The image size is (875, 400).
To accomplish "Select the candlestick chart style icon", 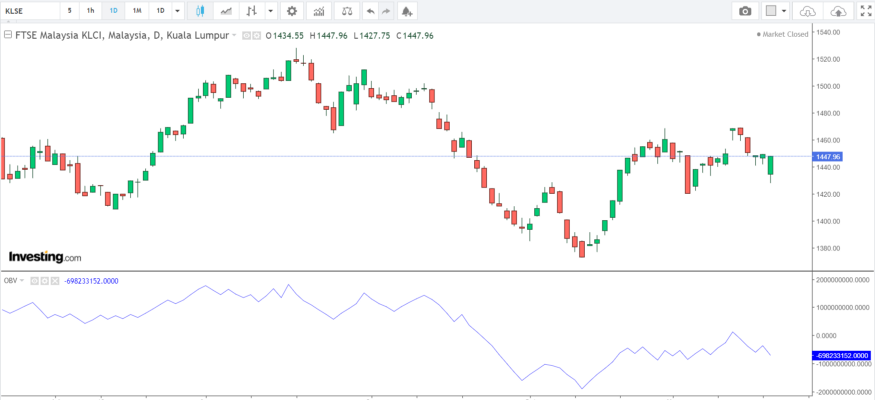I will [200, 11].
